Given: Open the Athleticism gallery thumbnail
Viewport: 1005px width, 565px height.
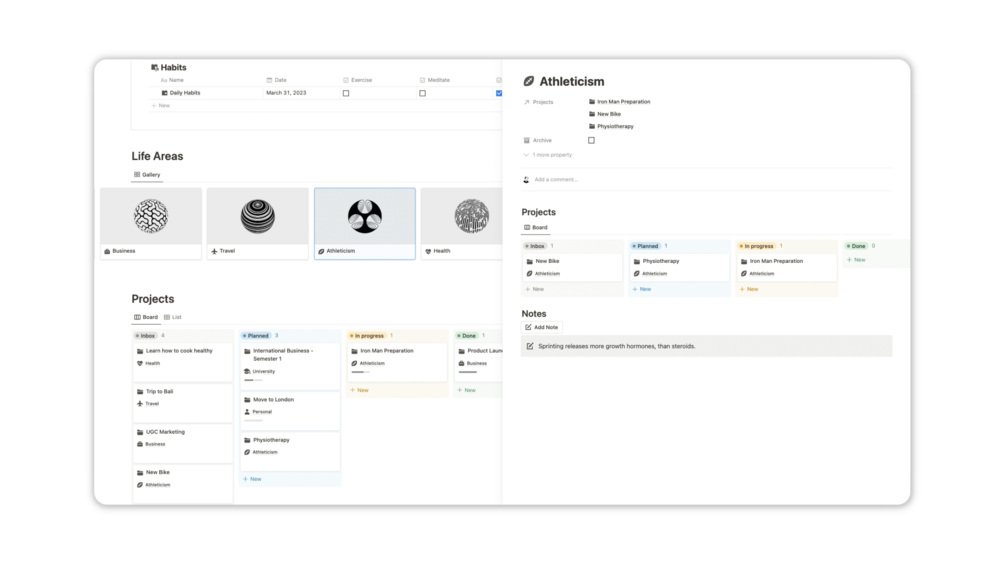Looking at the screenshot, I should click(365, 216).
